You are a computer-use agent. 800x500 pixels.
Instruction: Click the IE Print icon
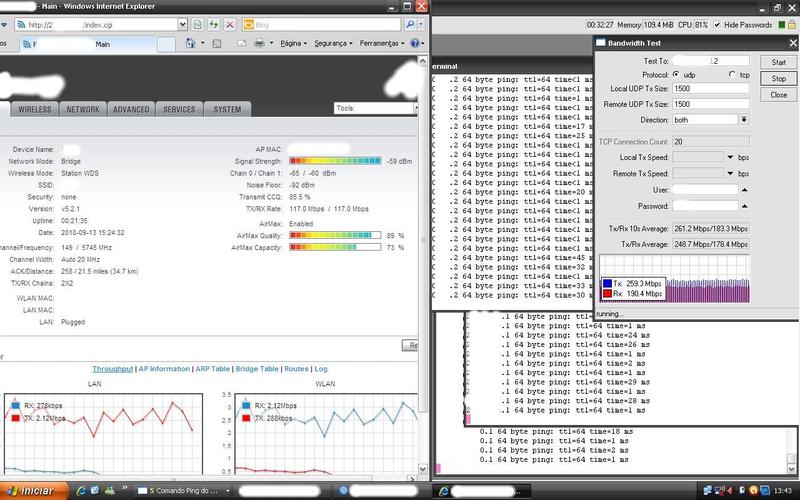(x=258, y=44)
